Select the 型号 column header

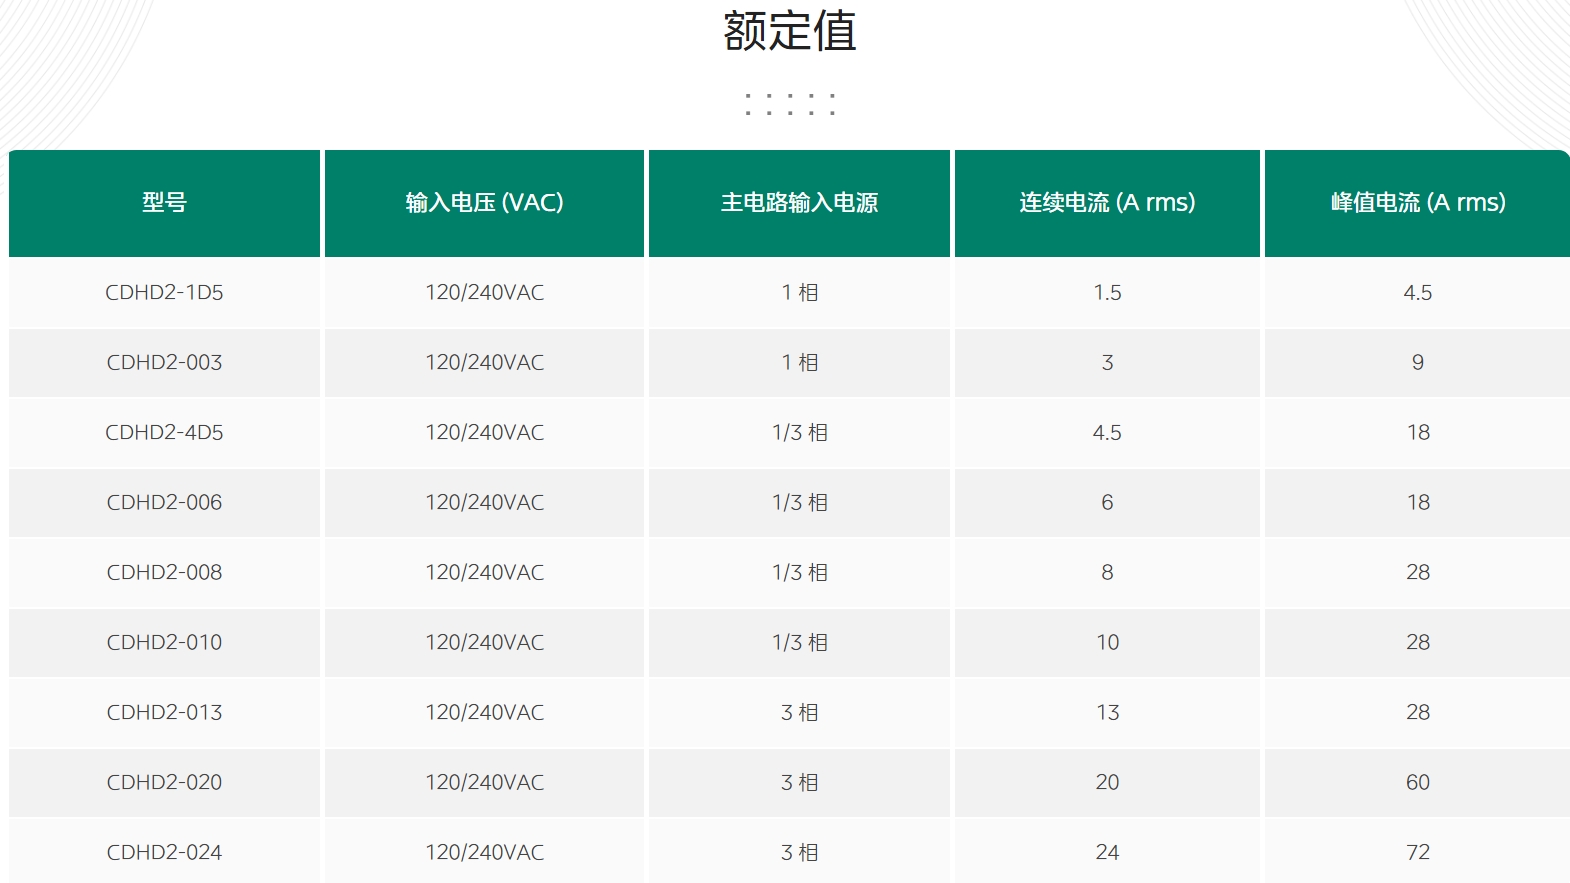(164, 203)
